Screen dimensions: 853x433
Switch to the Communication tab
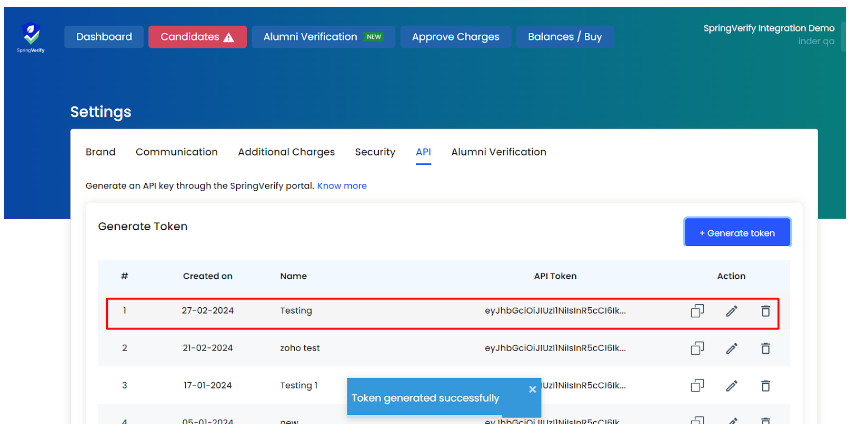click(176, 152)
